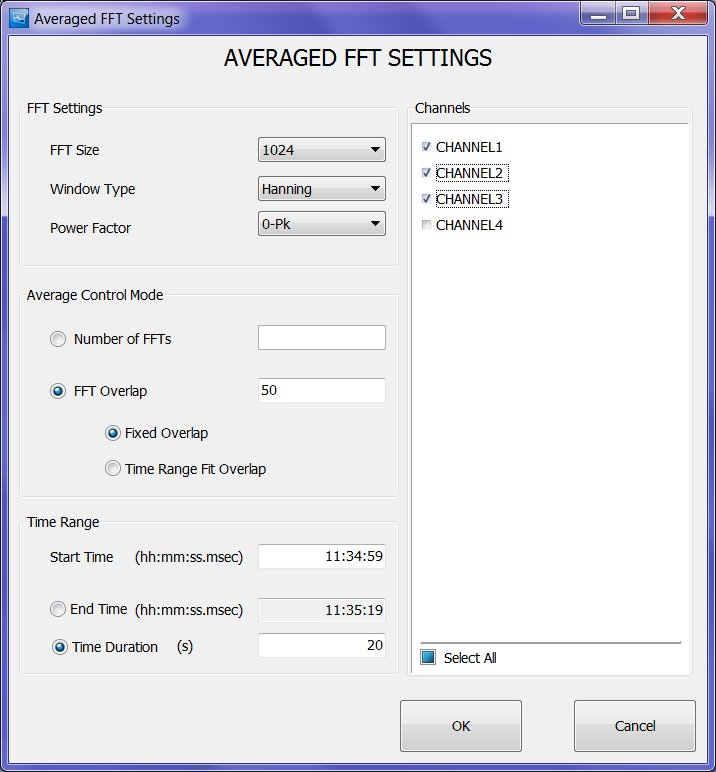Image resolution: width=716 pixels, height=772 pixels.
Task: Close the Averaged FFT Settings window
Action: (678, 13)
